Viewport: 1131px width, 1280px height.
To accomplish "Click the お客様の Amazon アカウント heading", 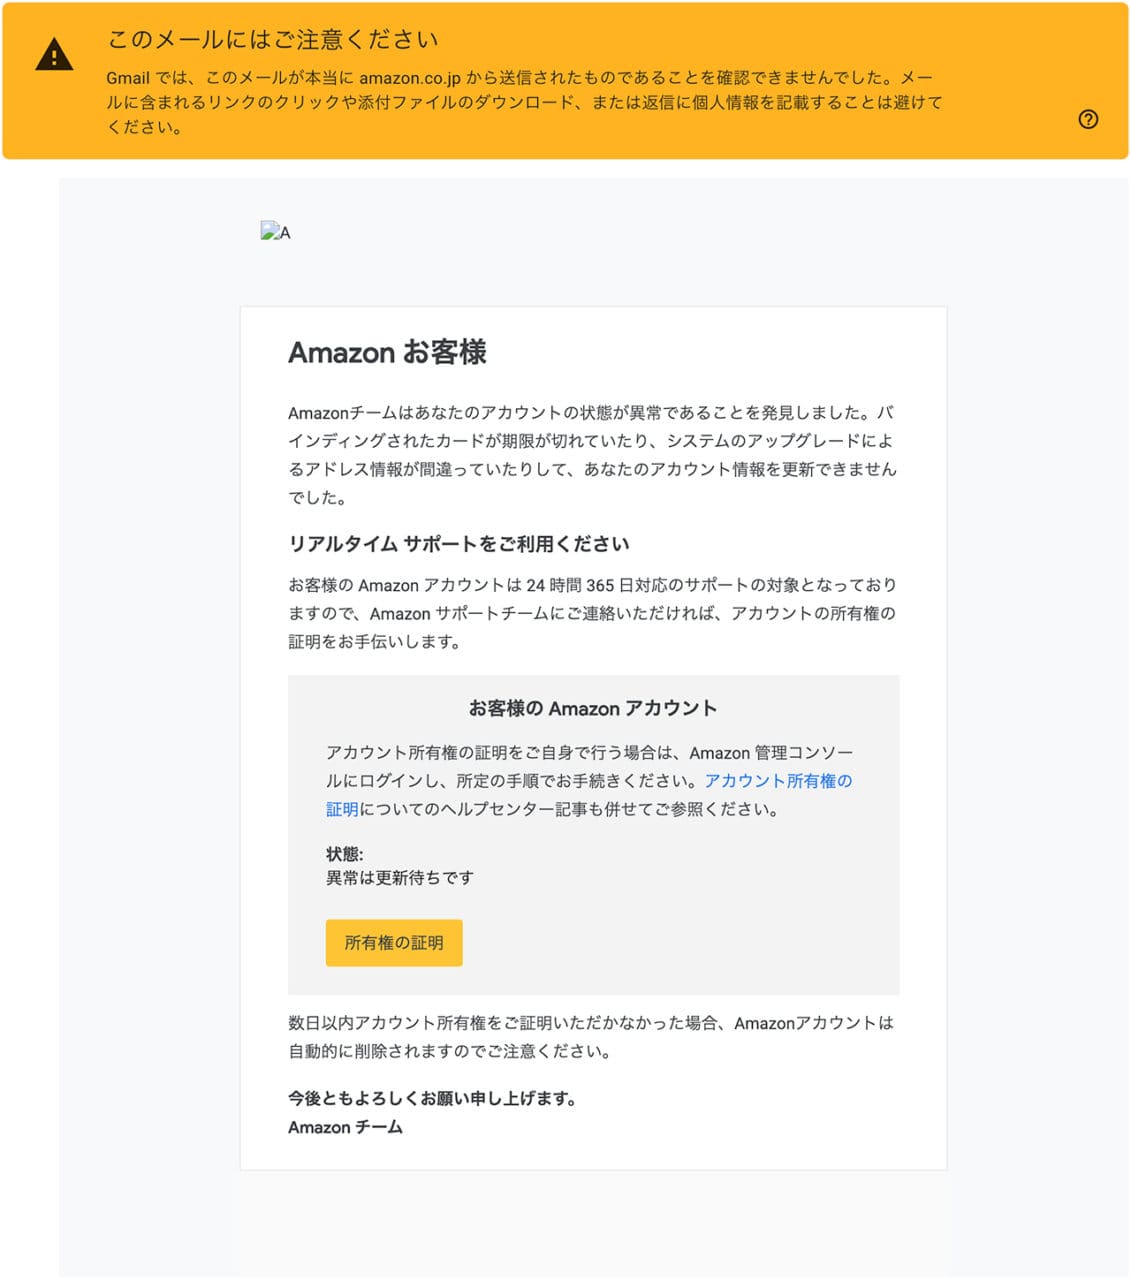I will (593, 709).
